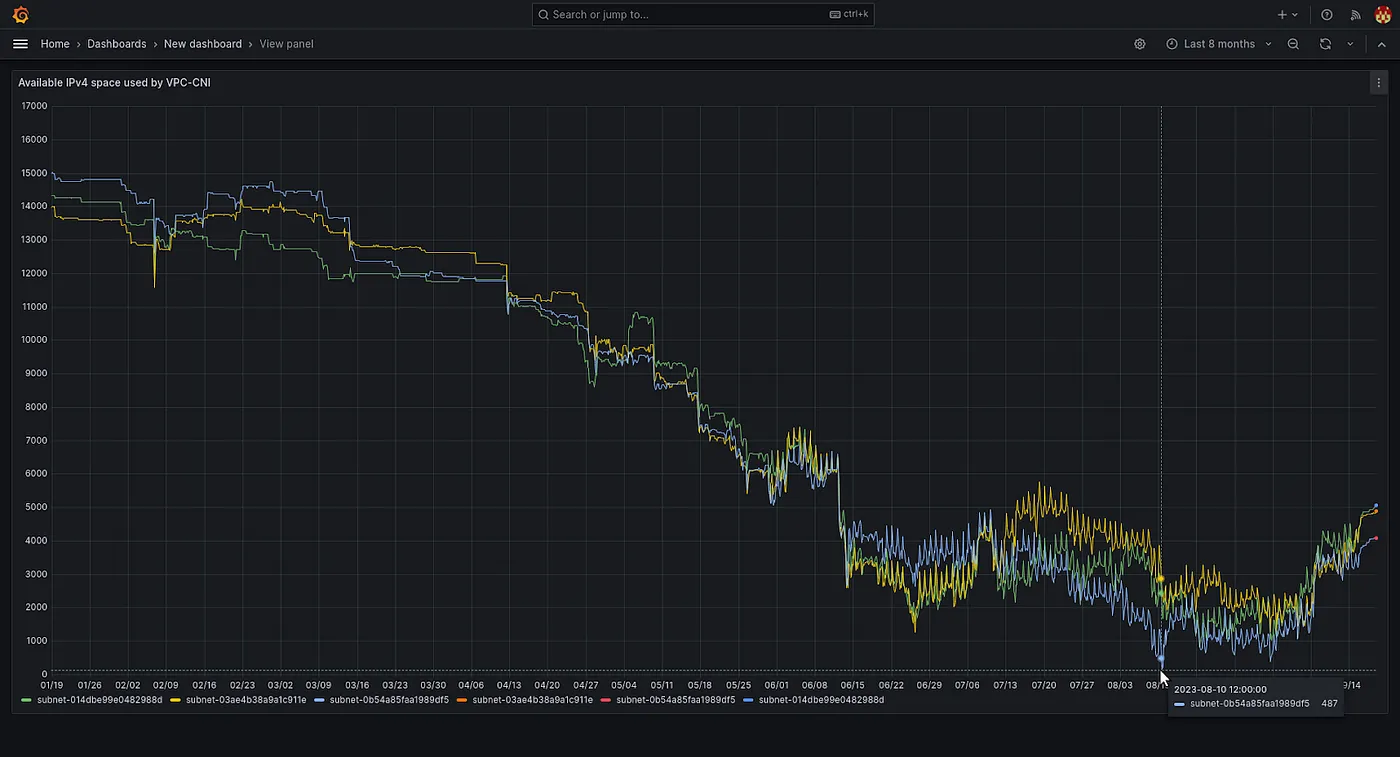Zoom out the time range
Image resolution: width=1400 pixels, height=757 pixels.
click(x=1293, y=44)
